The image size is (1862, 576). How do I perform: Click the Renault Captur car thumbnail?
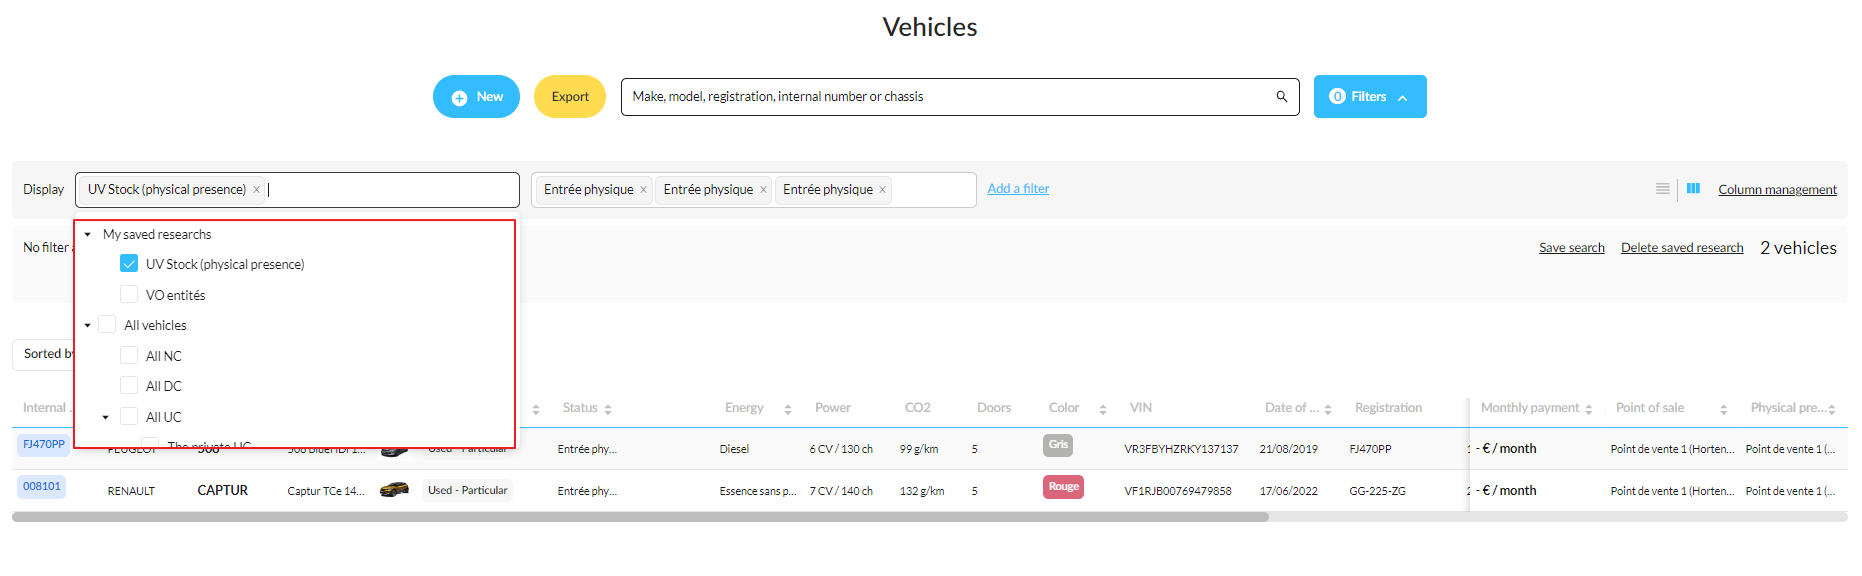[395, 490]
